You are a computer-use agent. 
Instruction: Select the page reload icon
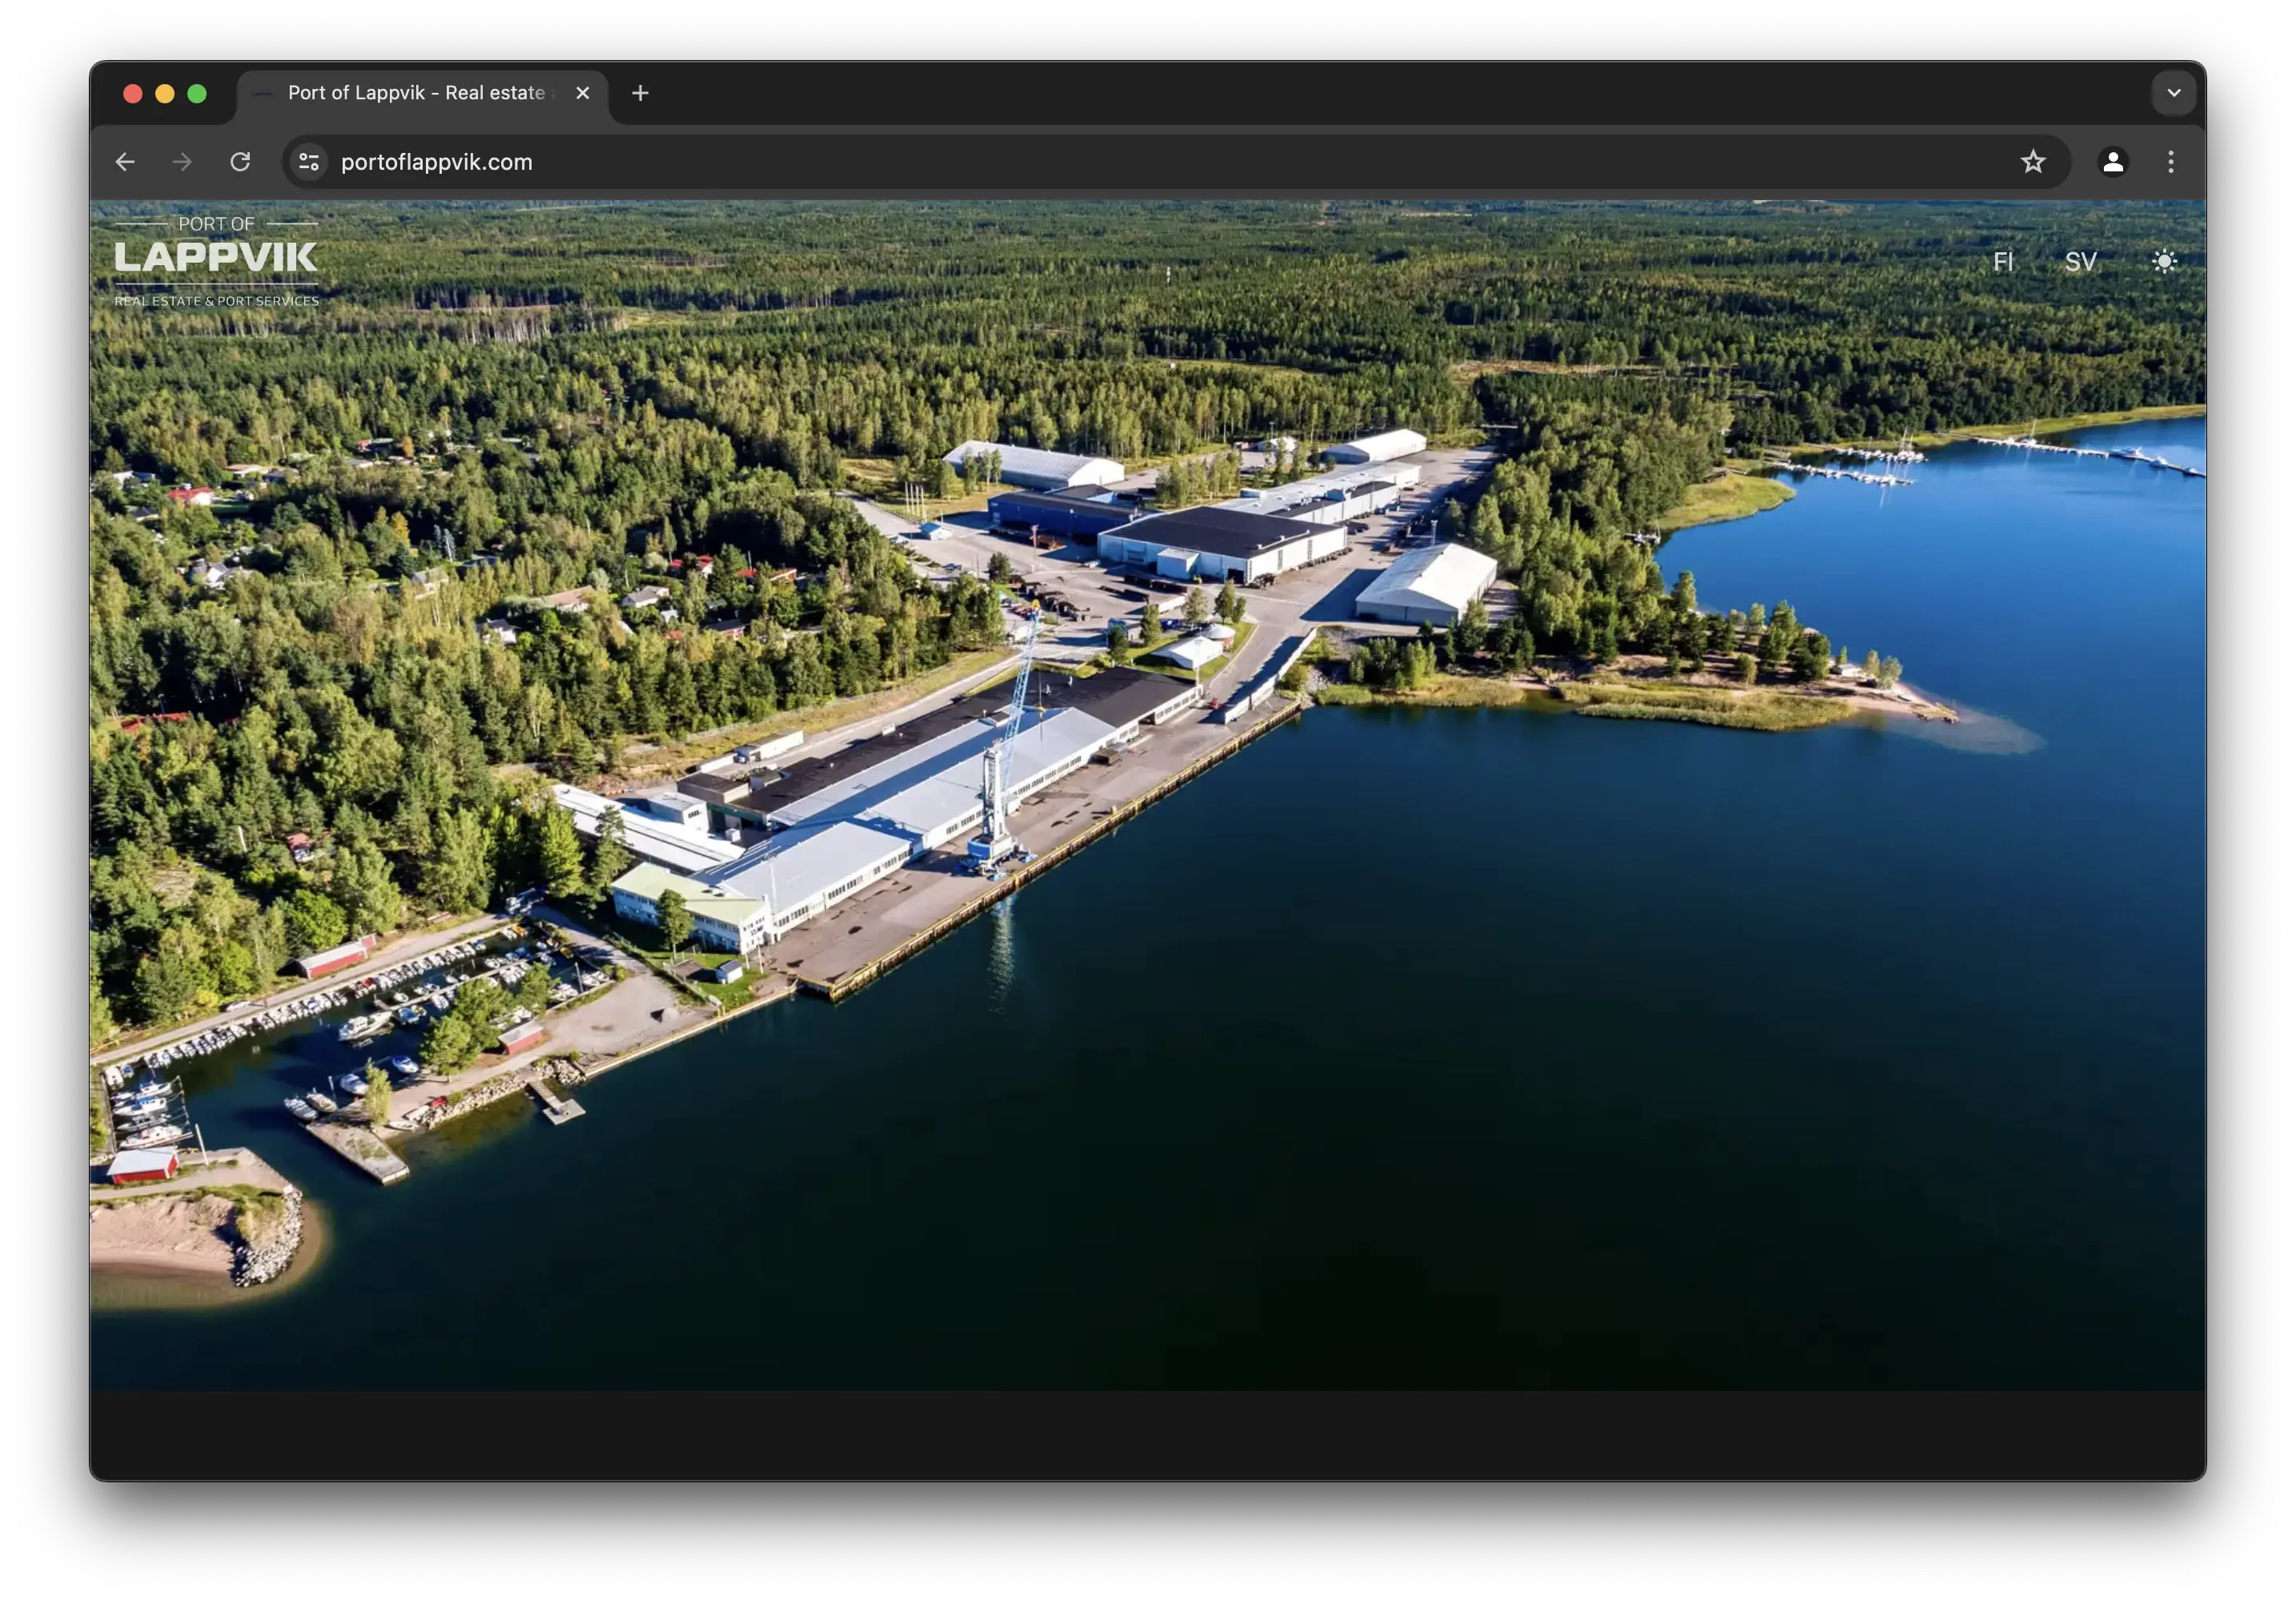coord(241,161)
